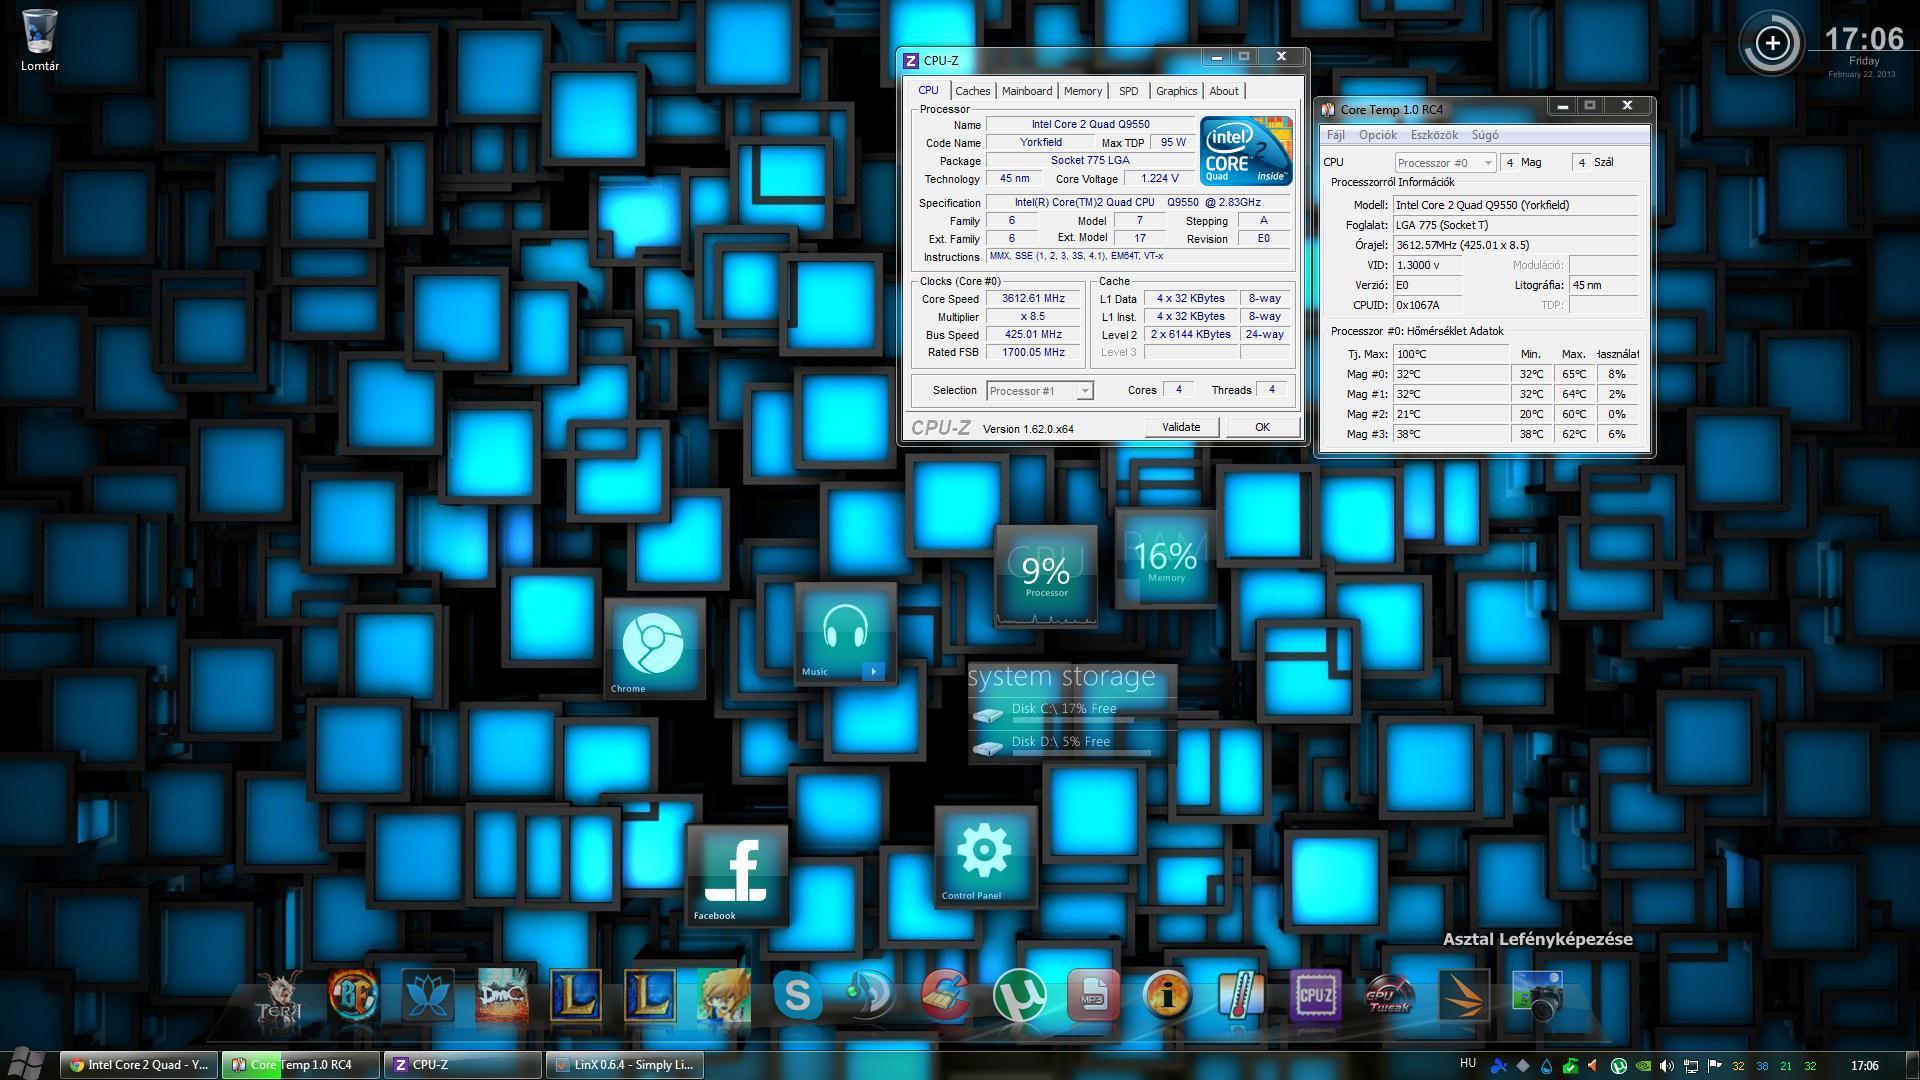Launch CPU-Z dock shortcut

tap(1314, 996)
